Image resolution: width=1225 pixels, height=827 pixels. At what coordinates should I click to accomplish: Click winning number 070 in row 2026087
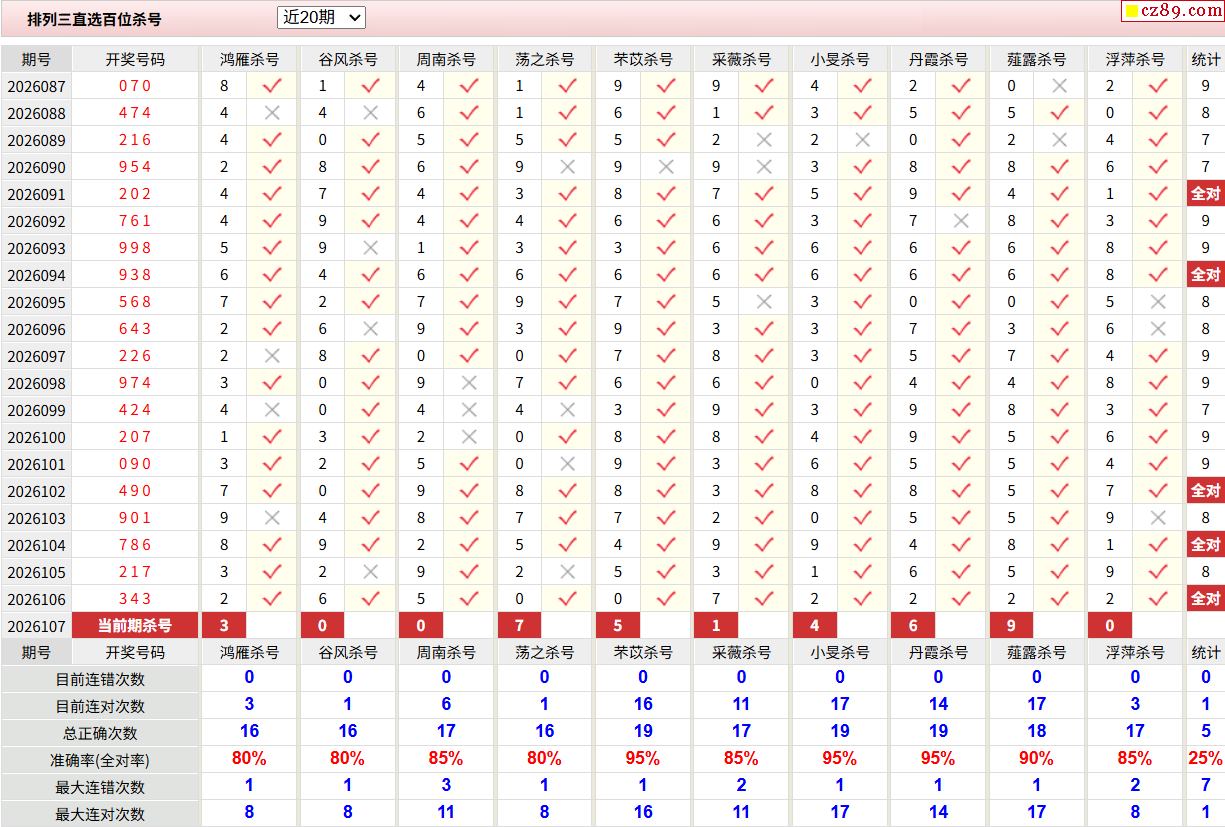(135, 86)
